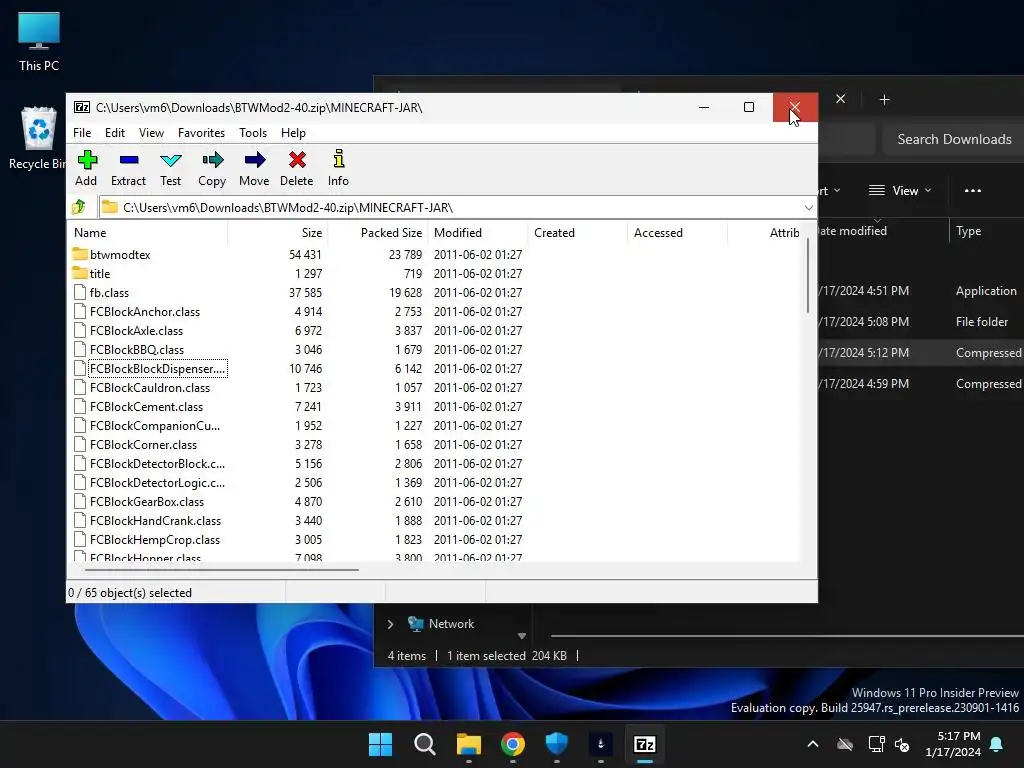Click the Extract toolbar icon
This screenshot has width=1024, height=768.
(129, 160)
